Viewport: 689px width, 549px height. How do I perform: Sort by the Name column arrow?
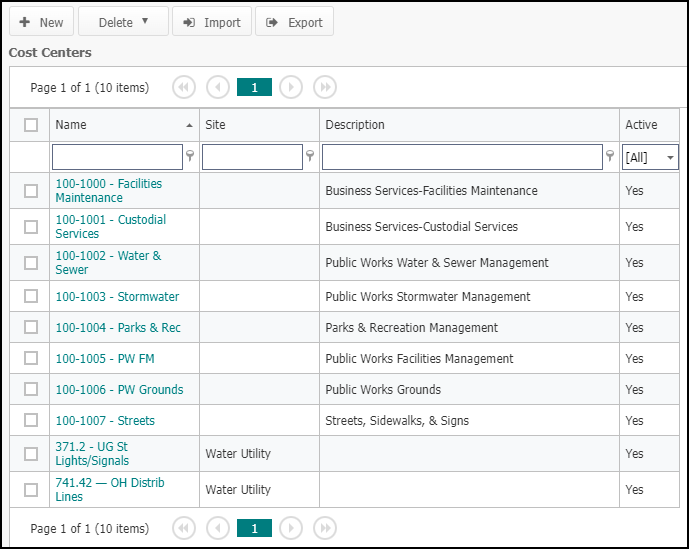coord(189,125)
